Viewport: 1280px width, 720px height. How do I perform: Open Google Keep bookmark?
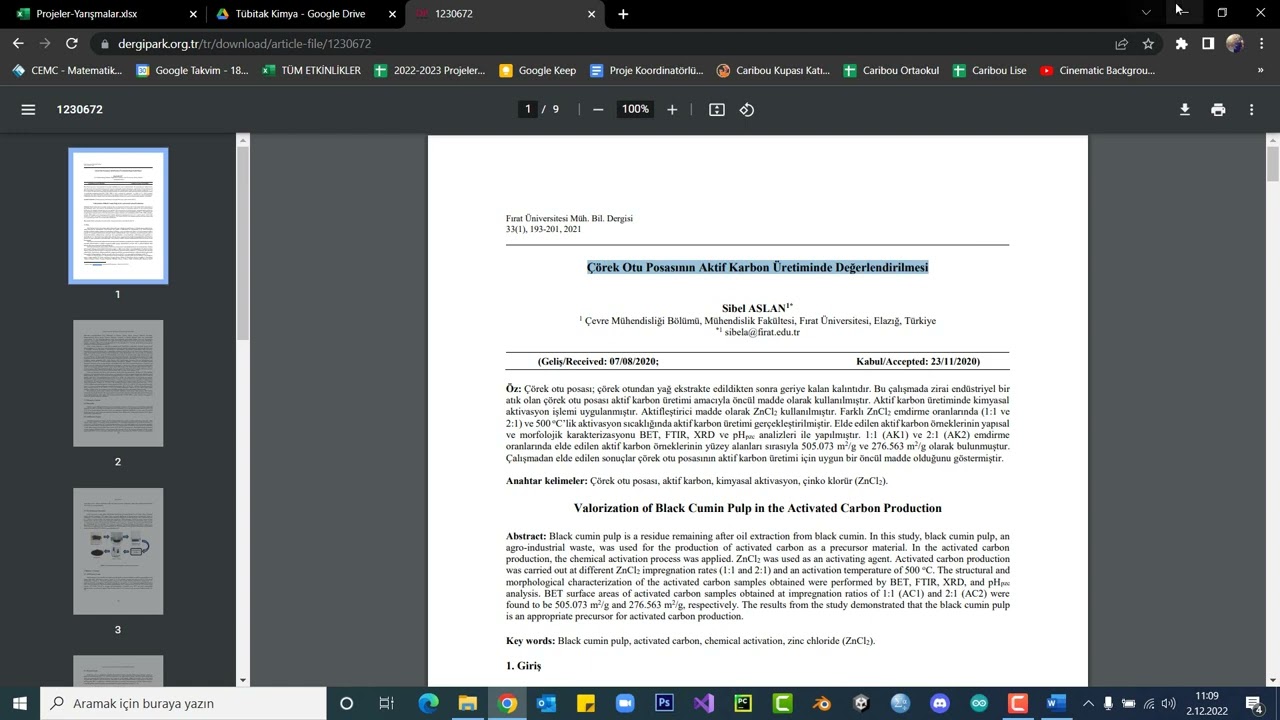538,71
